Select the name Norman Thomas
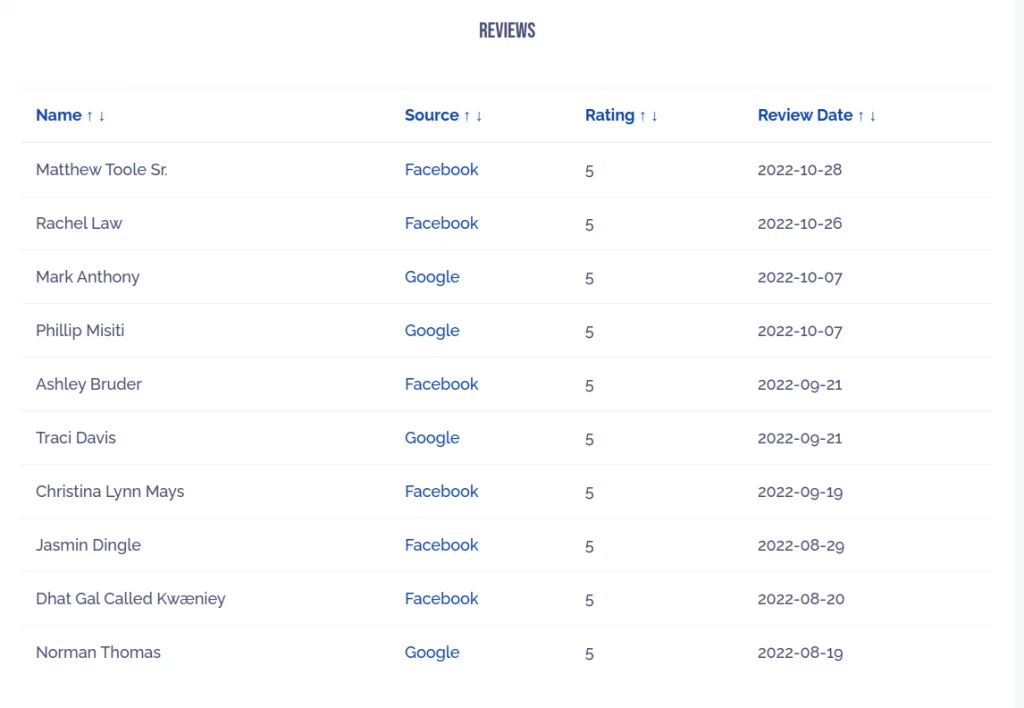Viewport: 1024px width, 708px height. coord(98,652)
